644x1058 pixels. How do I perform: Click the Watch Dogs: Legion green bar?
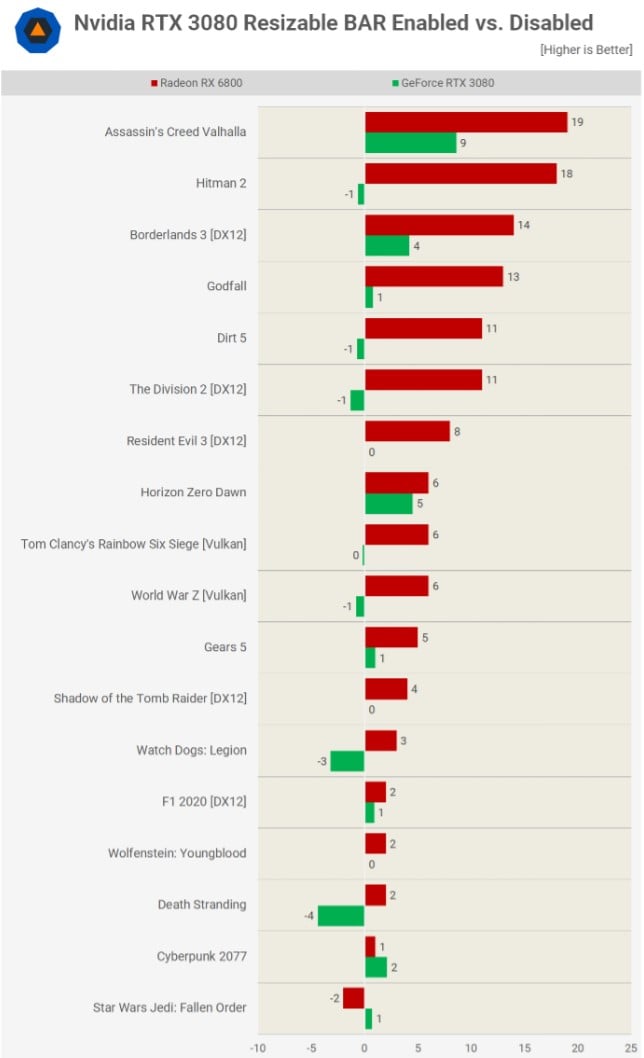tap(347, 761)
